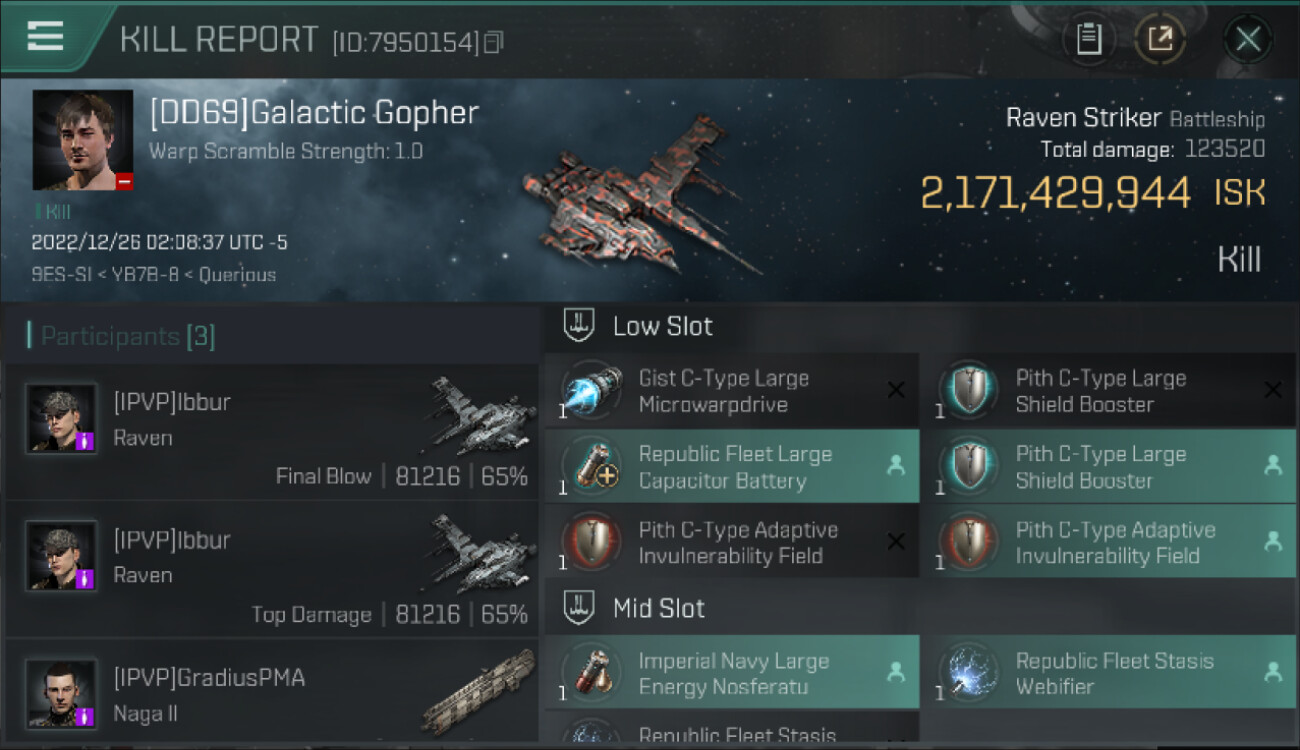Copy the kill report ID icon
1300x750 pixels.
click(x=493, y=42)
